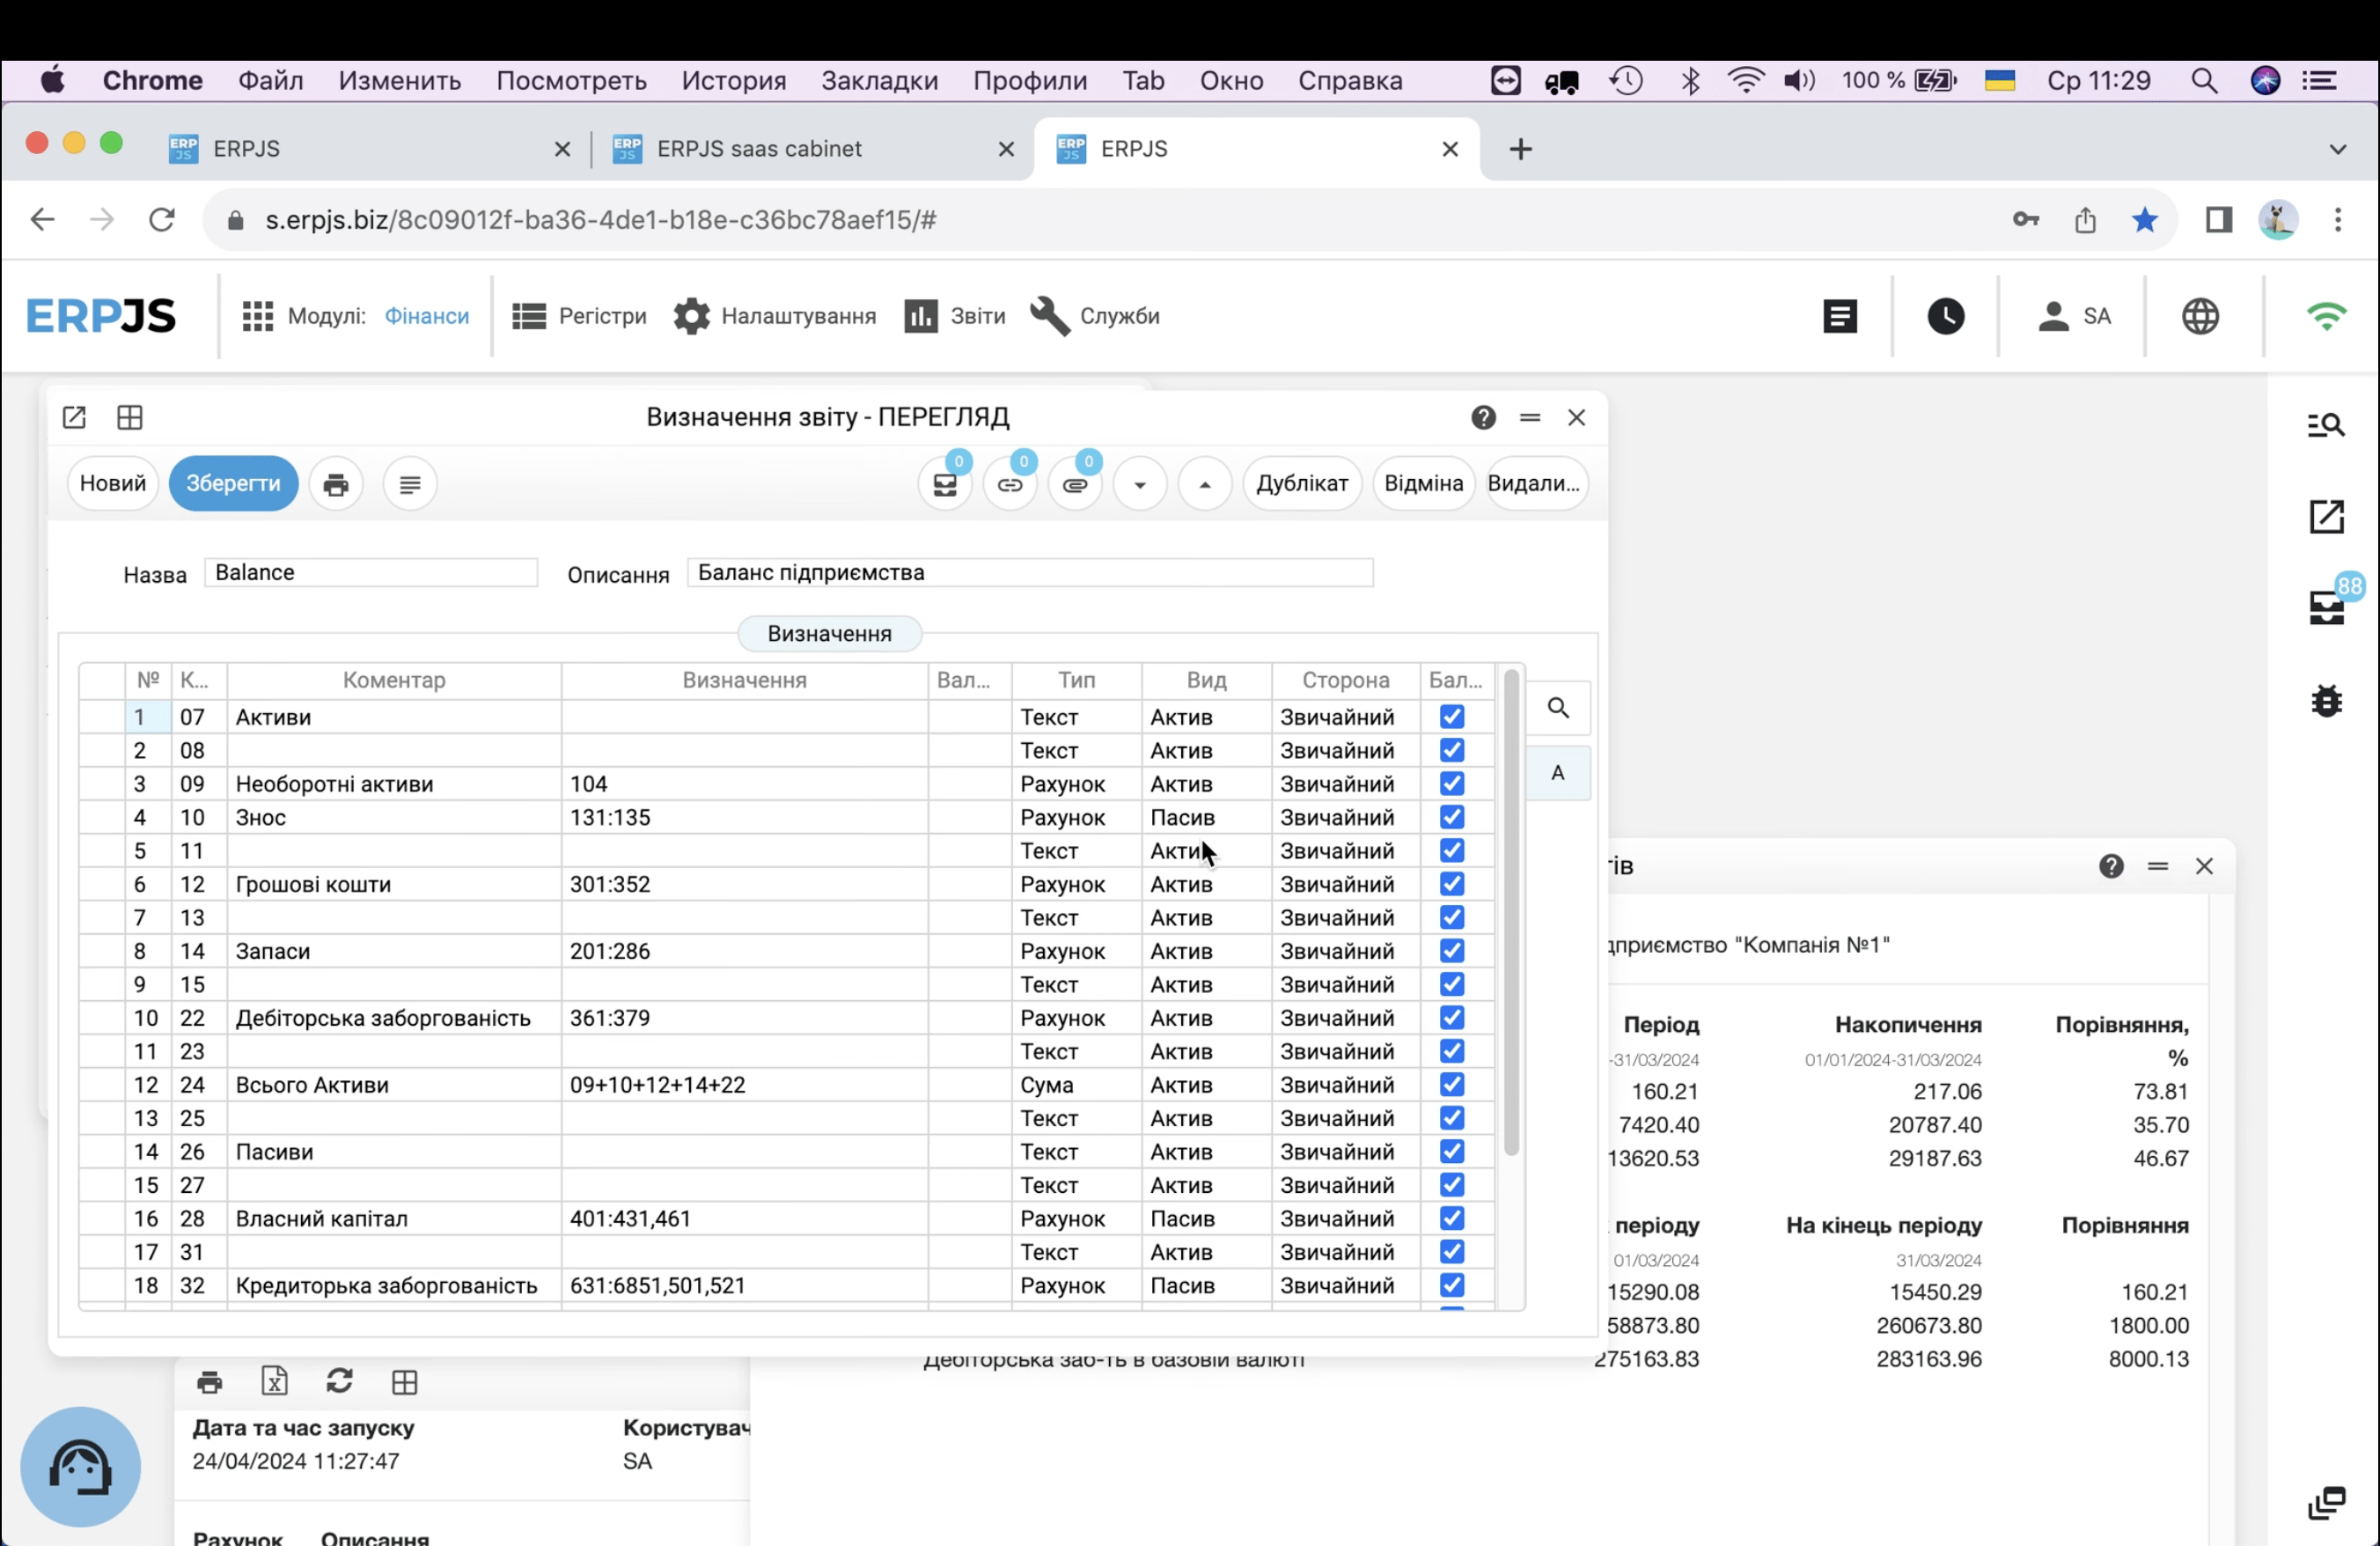The image size is (2380, 1546).
Task: Toggle checkbox in Запаси row
Action: [x=1451, y=951]
